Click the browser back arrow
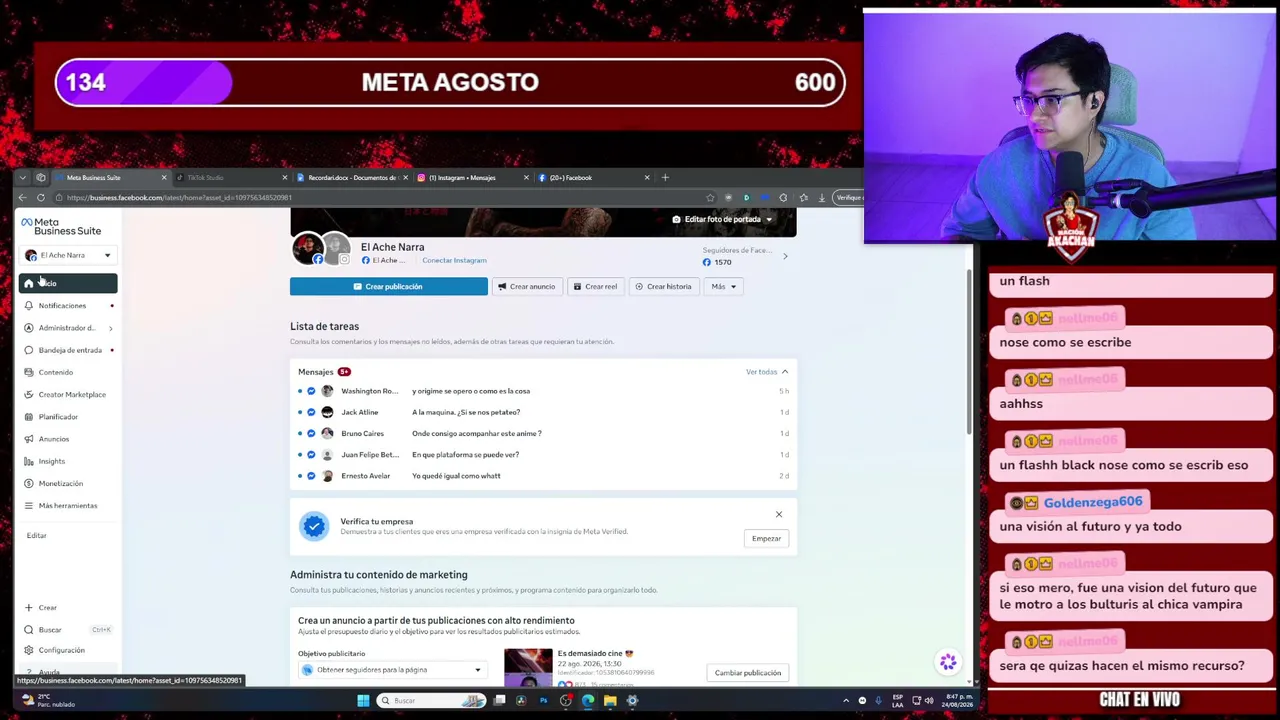The height and width of the screenshot is (720, 1280). (23, 197)
